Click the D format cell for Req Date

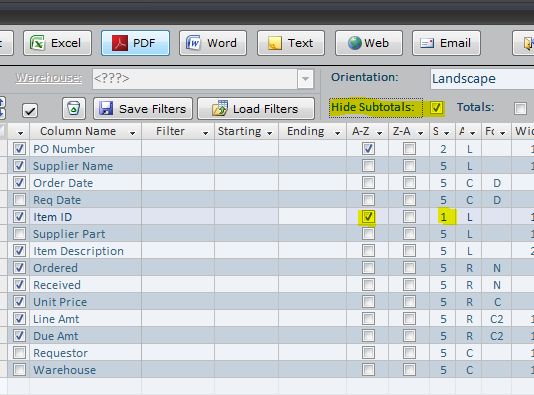click(x=497, y=200)
